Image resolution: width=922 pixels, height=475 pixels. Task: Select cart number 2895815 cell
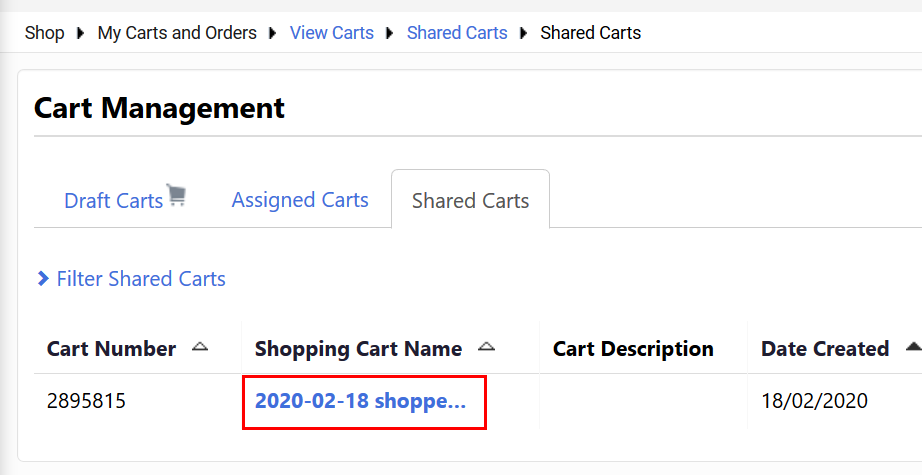coord(87,401)
